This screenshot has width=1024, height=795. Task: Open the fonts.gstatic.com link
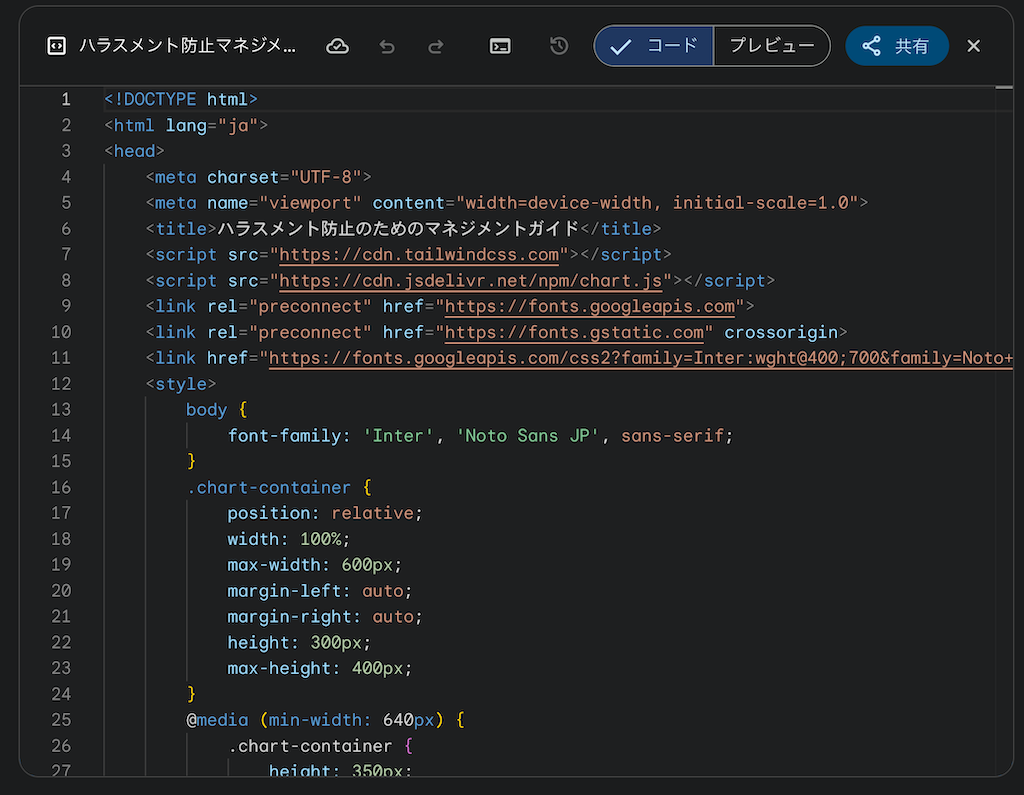[x=575, y=333]
